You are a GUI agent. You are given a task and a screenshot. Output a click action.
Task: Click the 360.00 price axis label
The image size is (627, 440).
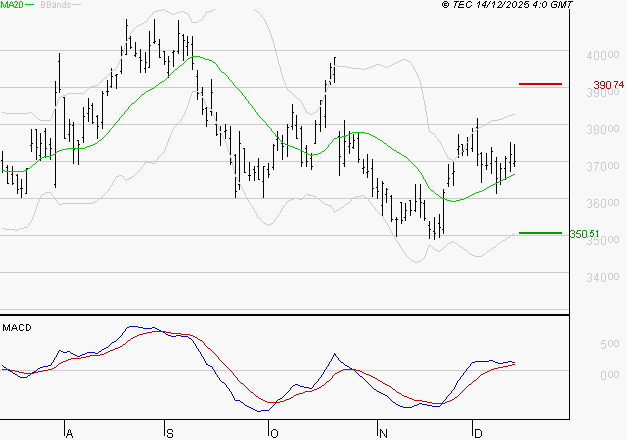(603, 203)
